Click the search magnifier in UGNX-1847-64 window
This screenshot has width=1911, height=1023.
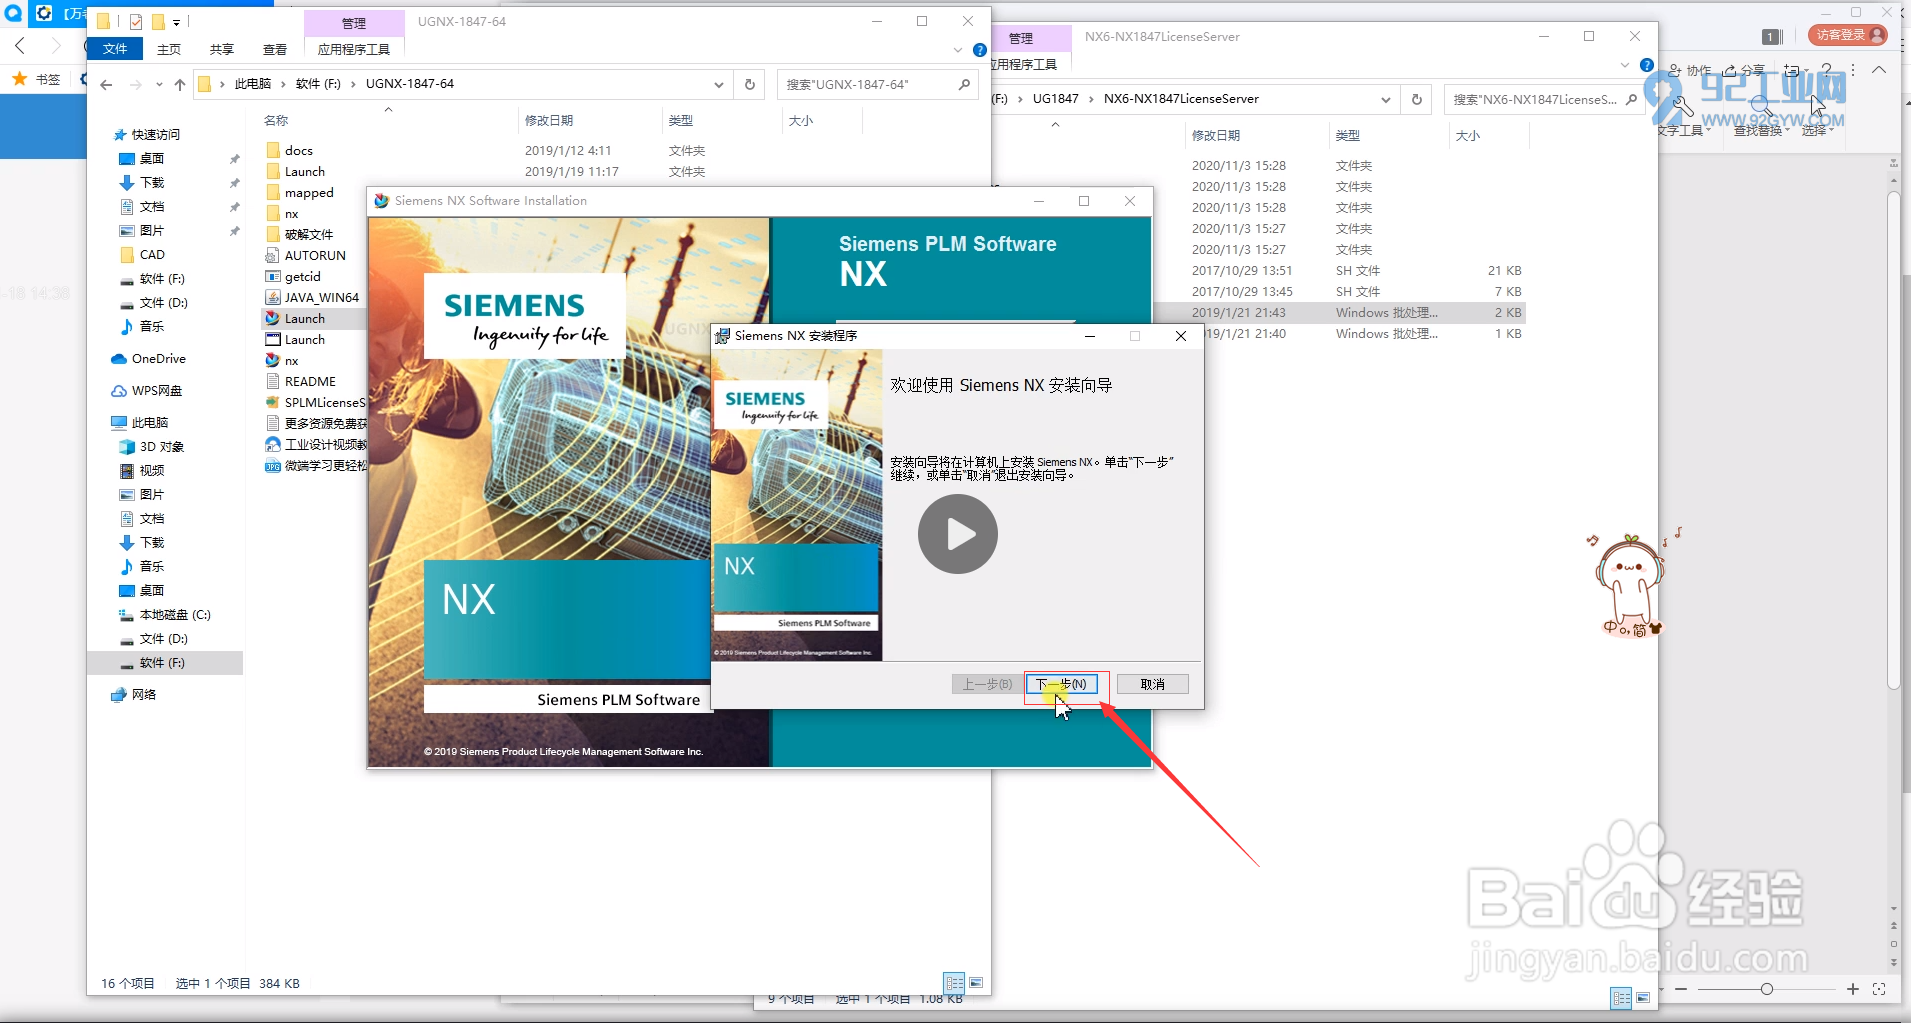(964, 85)
